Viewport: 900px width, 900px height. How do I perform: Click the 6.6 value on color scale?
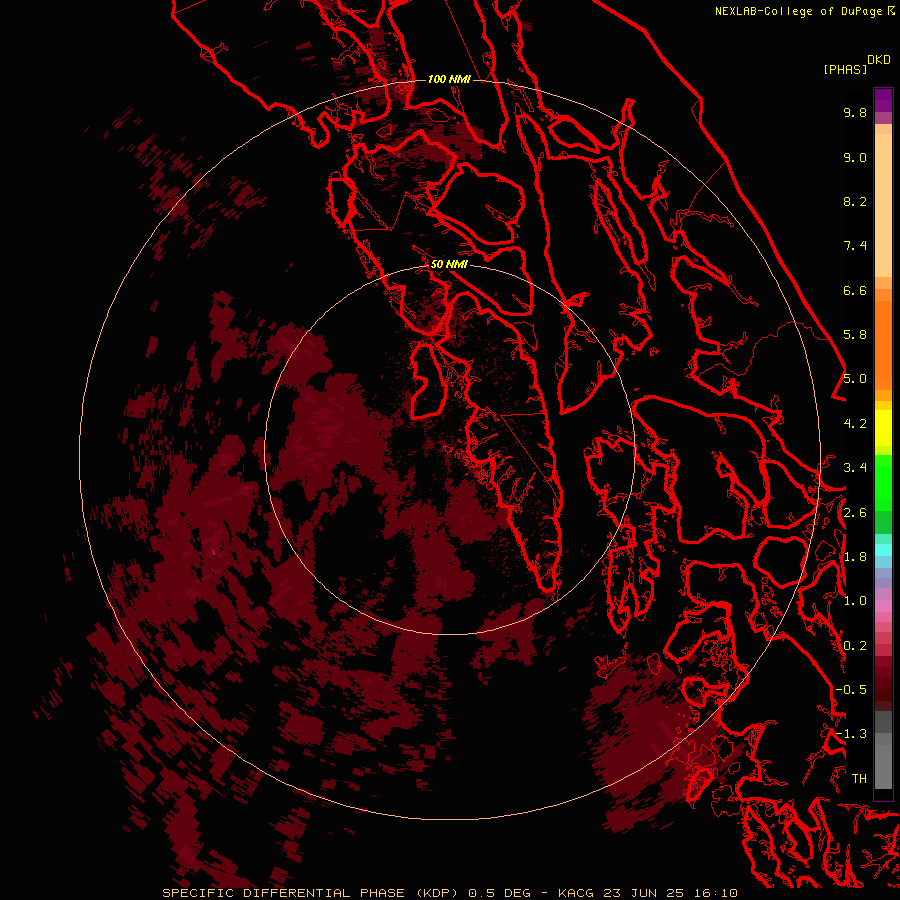click(855, 290)
